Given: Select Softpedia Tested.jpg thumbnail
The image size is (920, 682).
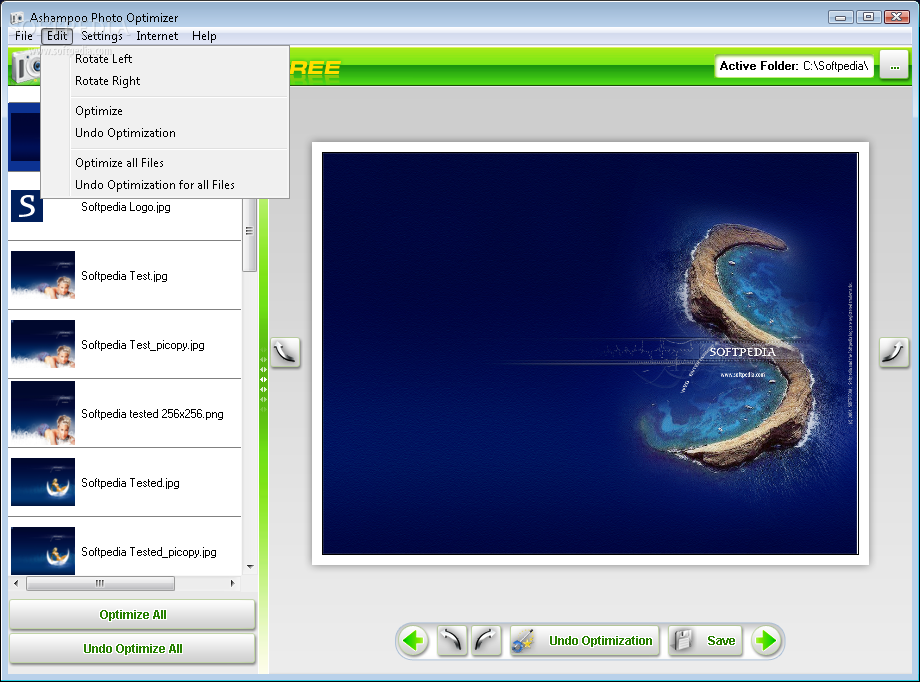Looking at the screenshot, I should tap(43, 482).
